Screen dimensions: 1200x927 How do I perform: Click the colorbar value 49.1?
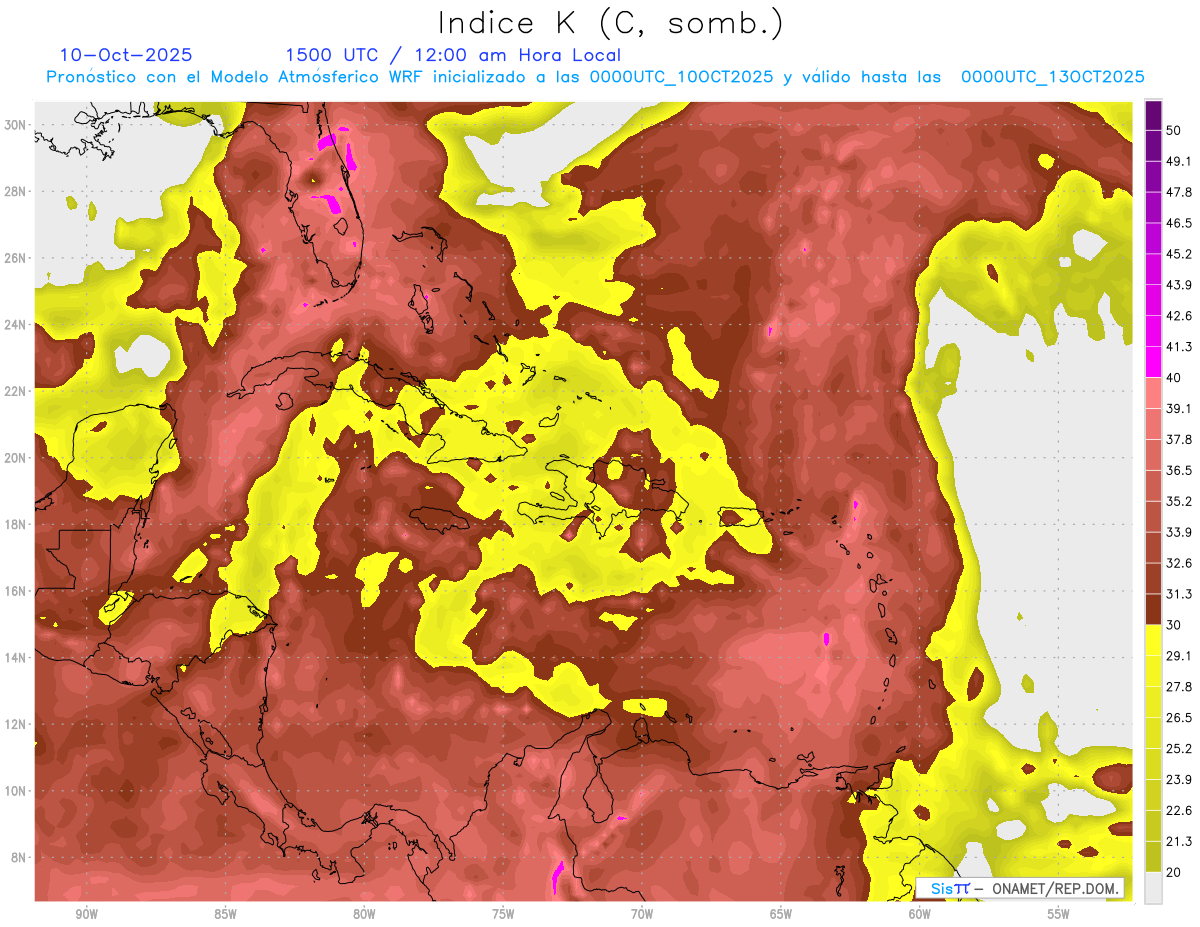click(x=1179, y=161)
